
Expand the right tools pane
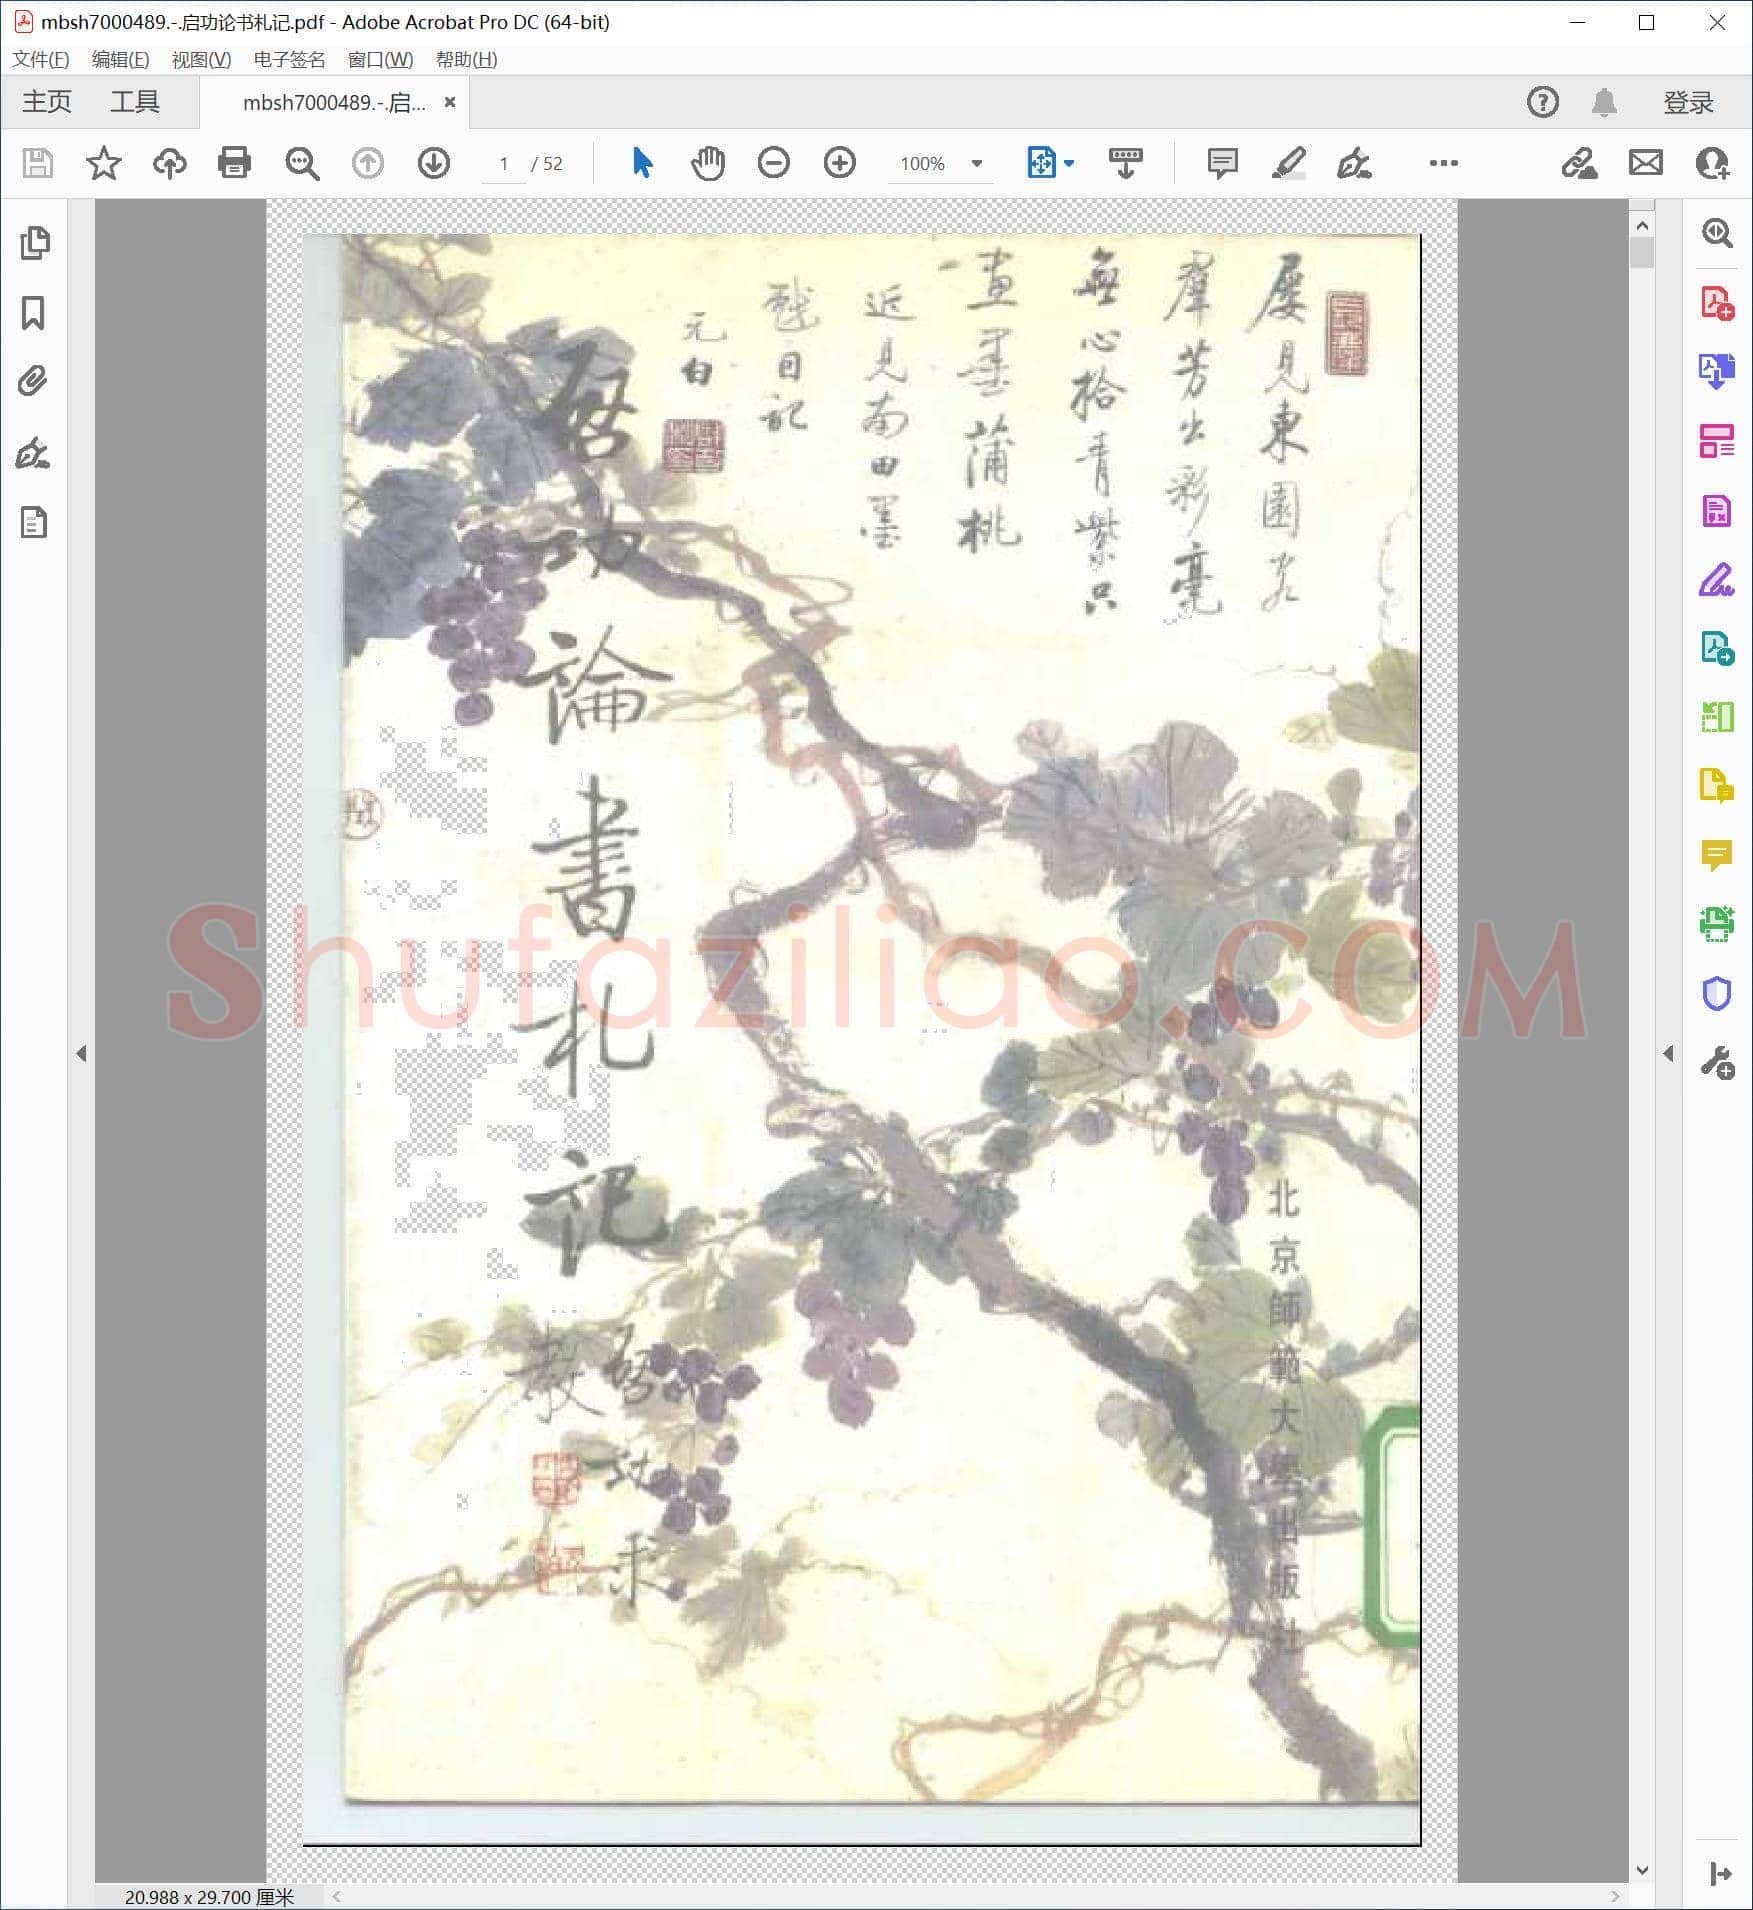[1668, 1053]
